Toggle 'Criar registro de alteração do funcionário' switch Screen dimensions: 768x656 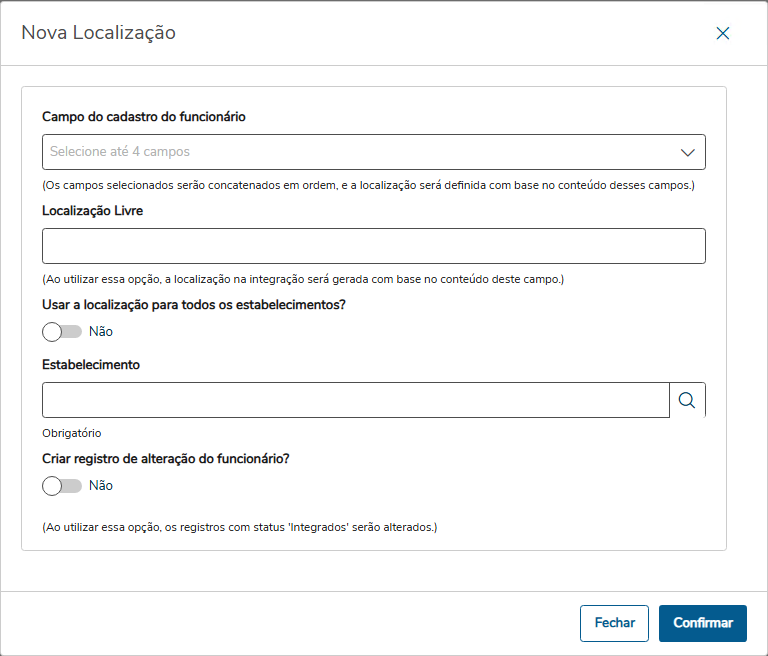point(62,486)
